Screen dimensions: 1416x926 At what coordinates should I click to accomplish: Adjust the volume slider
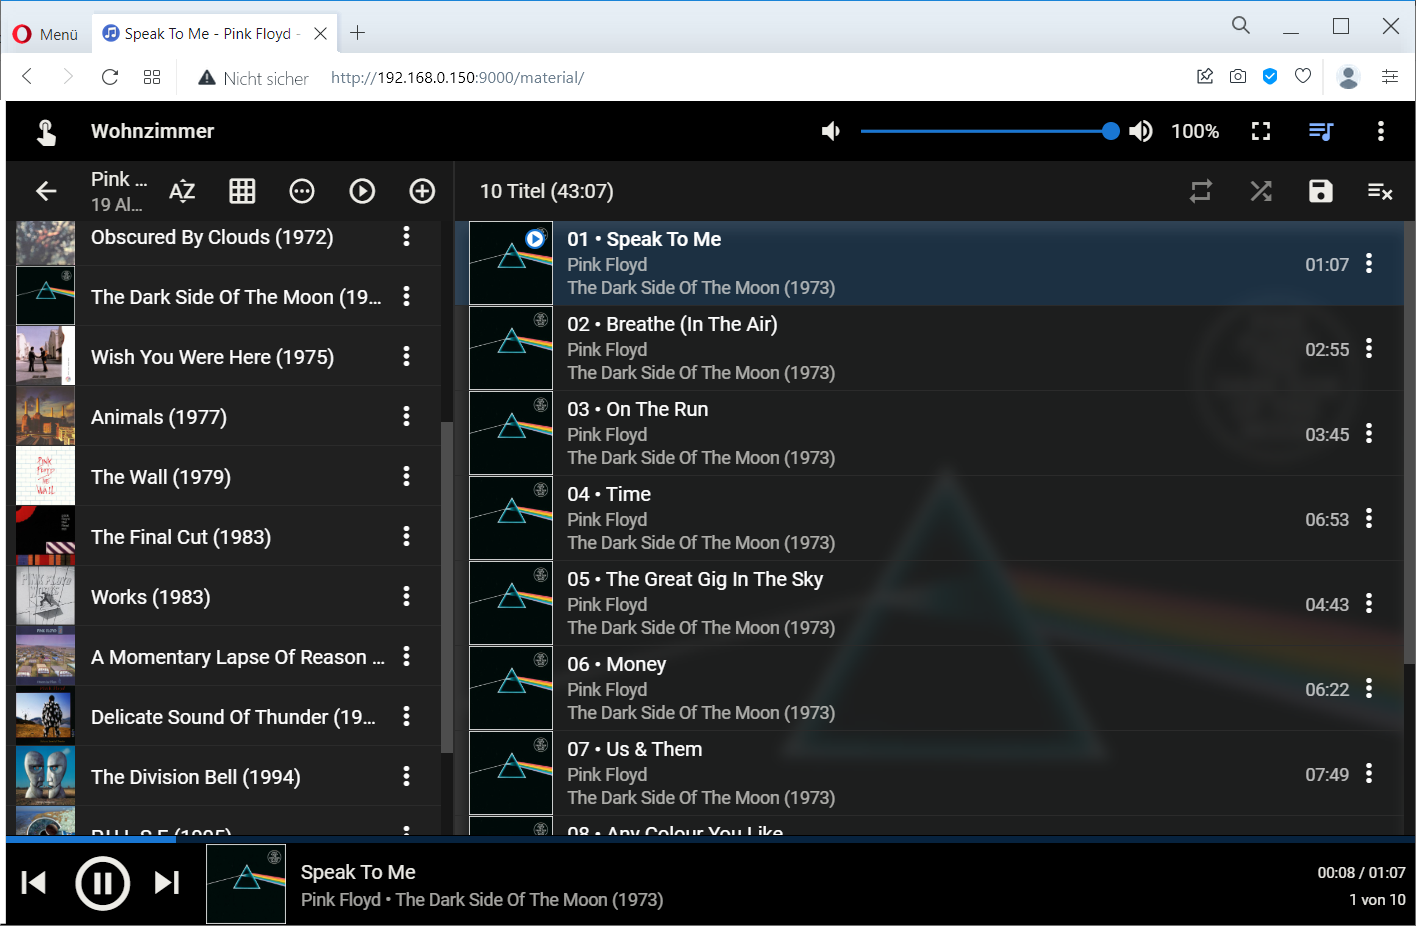[x=990, y=131]
